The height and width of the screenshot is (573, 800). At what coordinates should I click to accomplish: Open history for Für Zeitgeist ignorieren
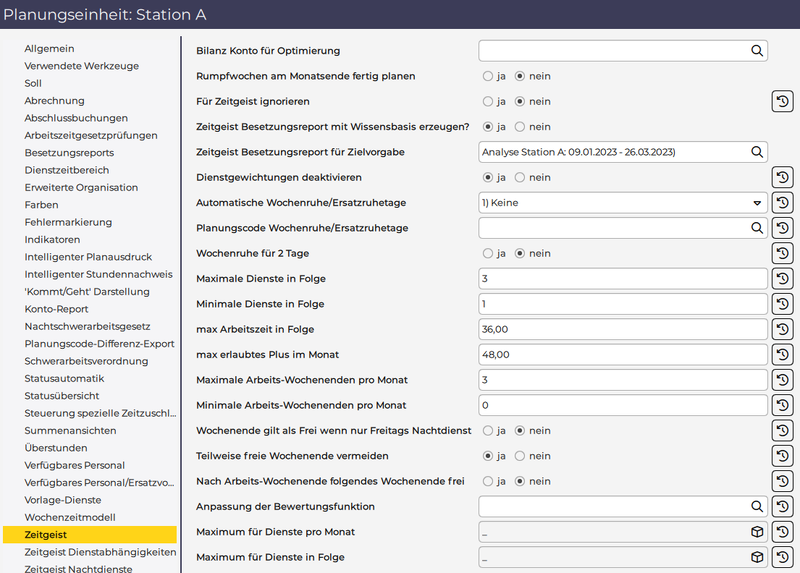(x=783, y=101)
